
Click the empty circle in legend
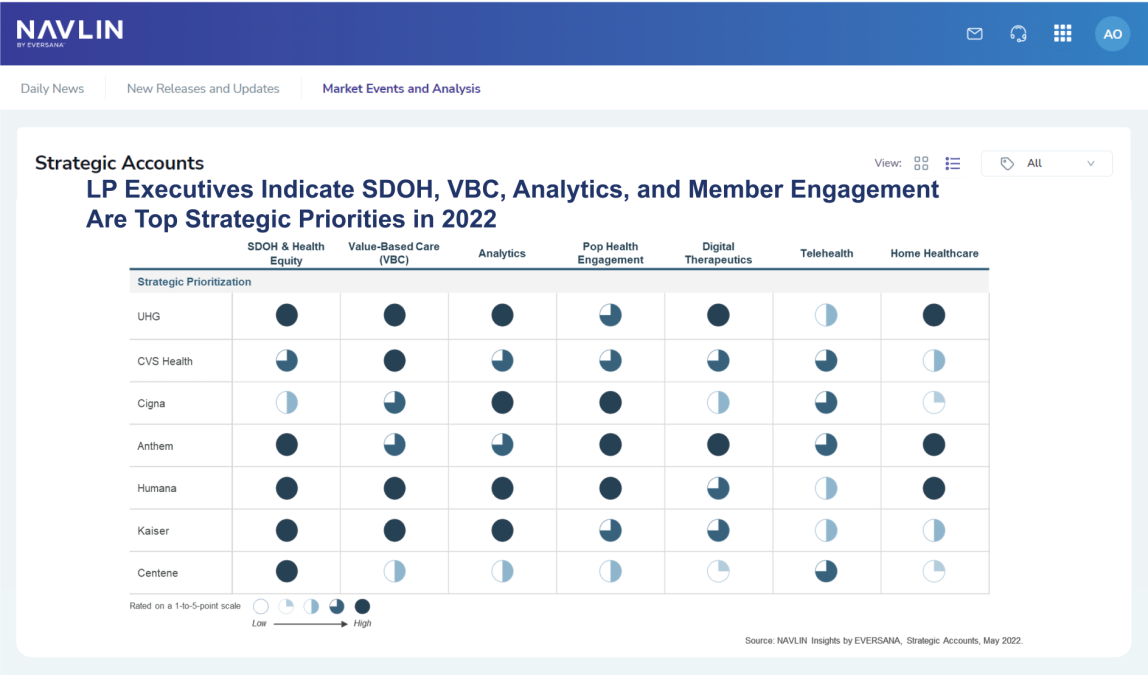pos(261,606)
